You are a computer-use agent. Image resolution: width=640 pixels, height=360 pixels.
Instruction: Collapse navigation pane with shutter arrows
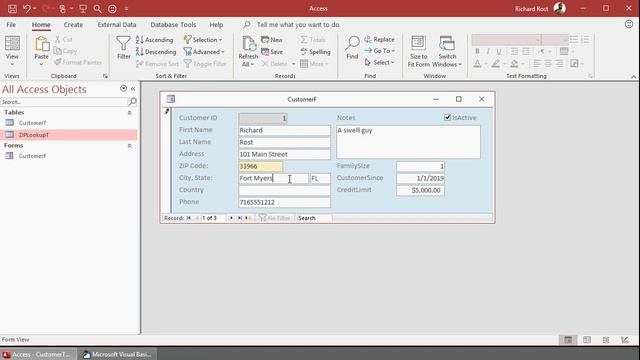click(133, 88)
